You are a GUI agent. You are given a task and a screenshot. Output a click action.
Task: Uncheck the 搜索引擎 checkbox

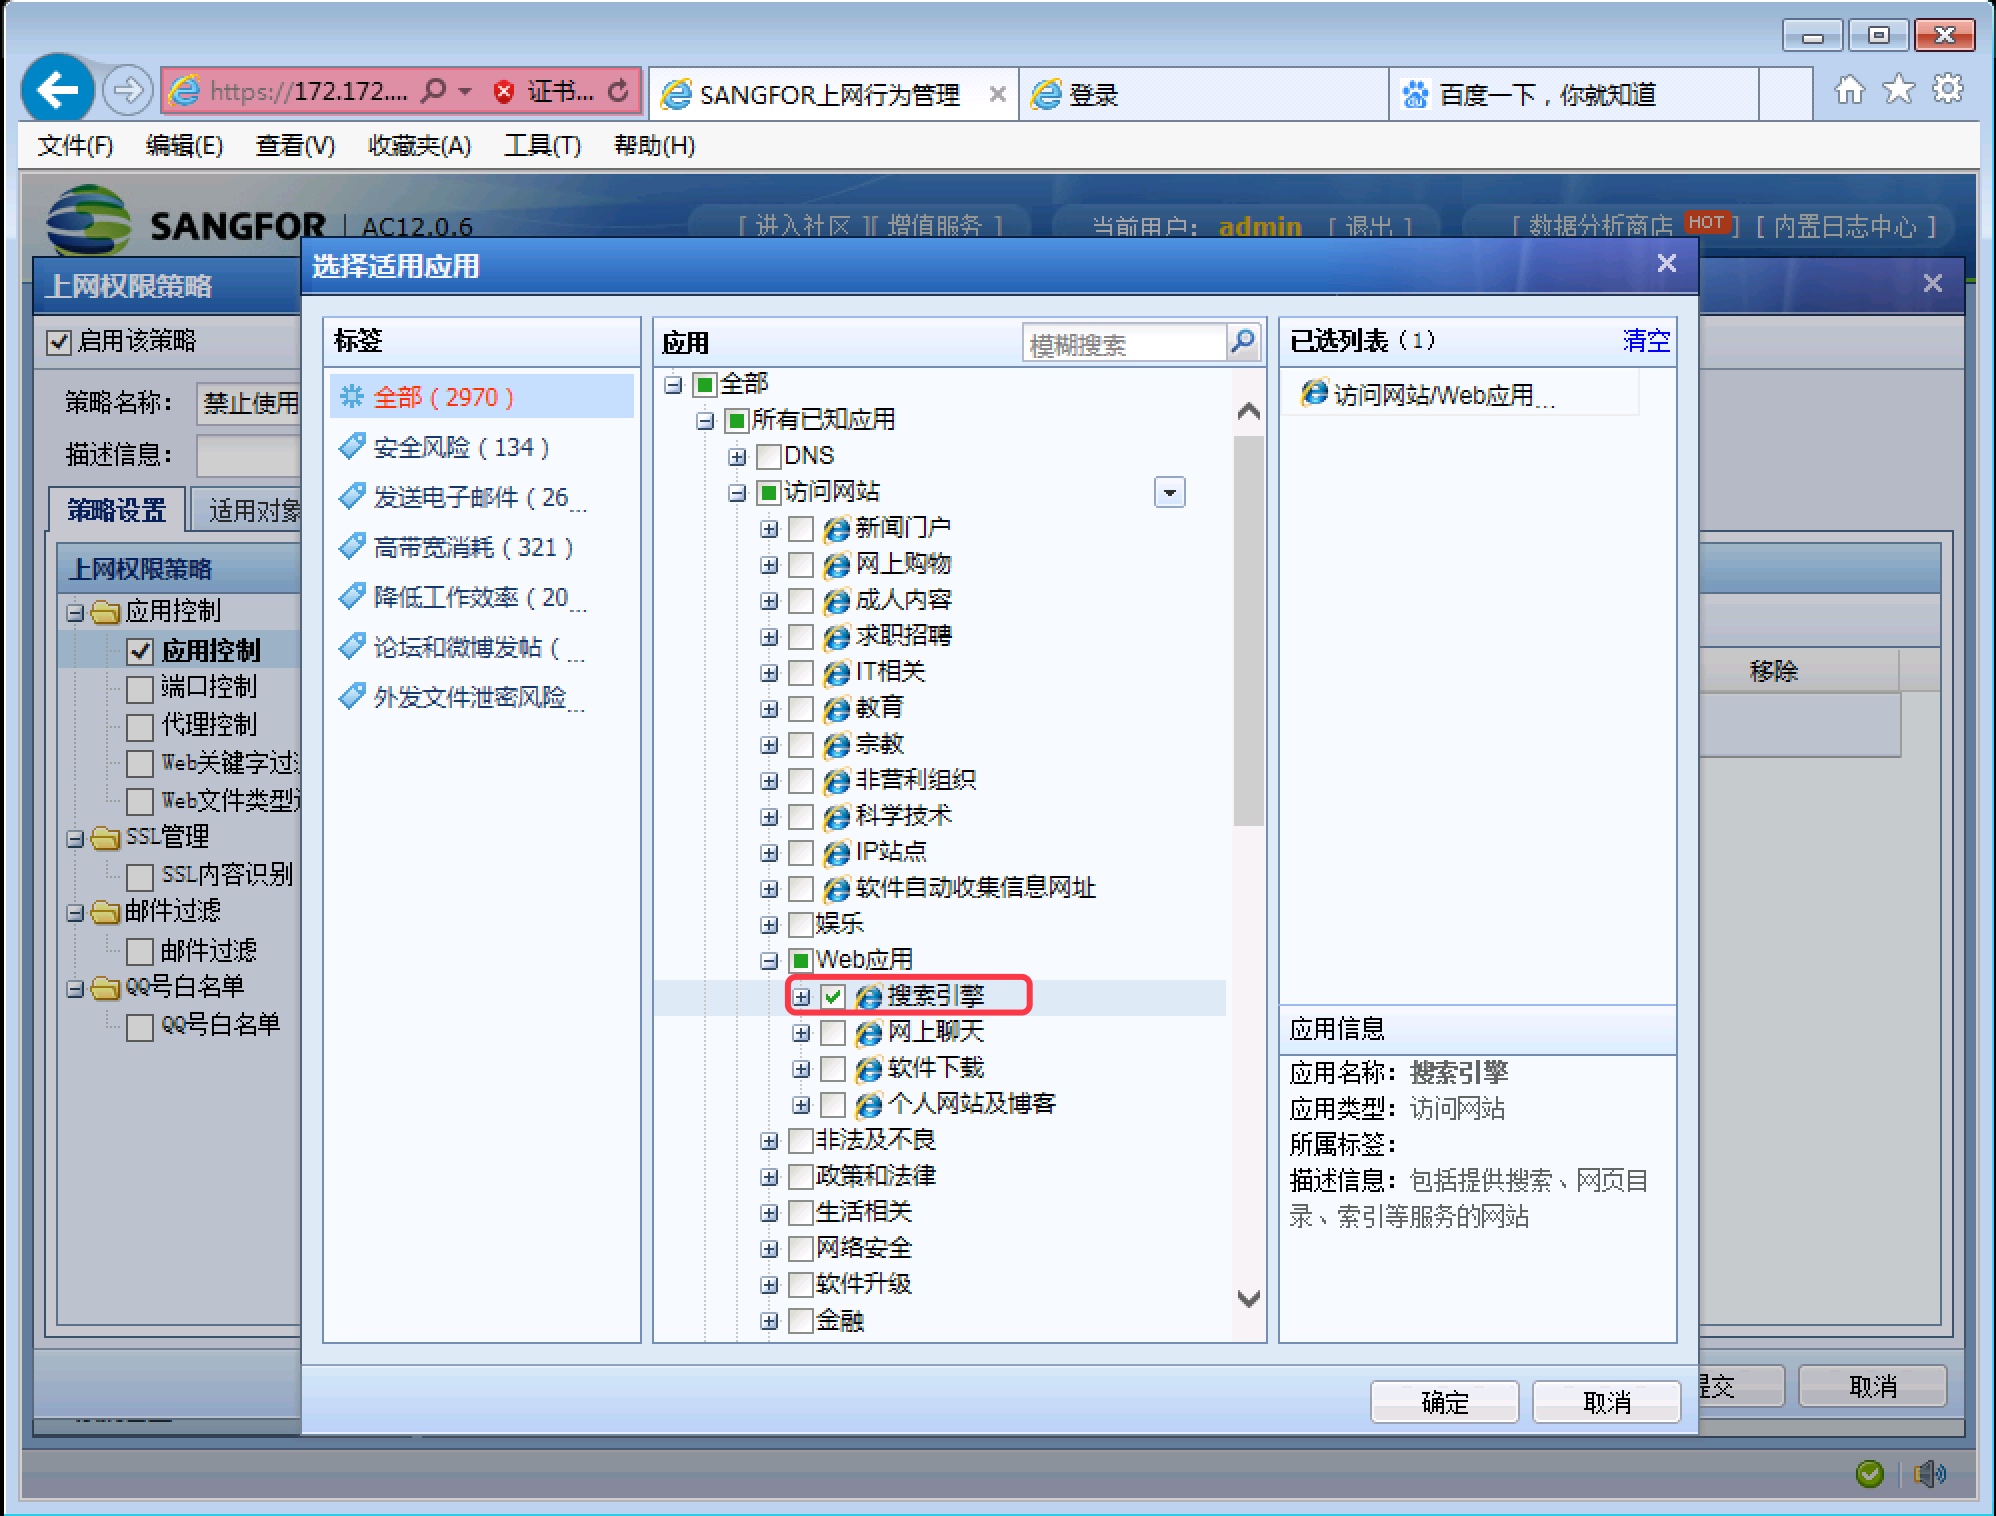pos(833,996)
